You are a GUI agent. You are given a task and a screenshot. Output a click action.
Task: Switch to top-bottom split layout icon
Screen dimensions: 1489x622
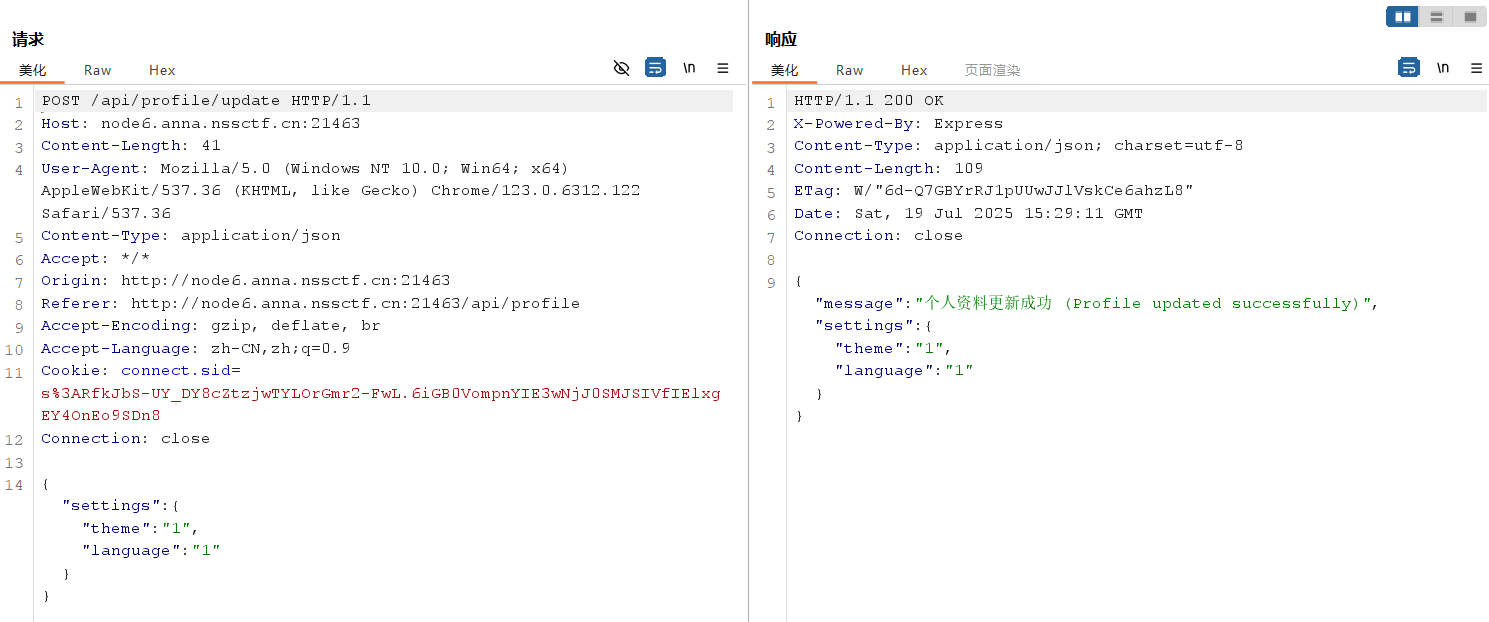1436,17
